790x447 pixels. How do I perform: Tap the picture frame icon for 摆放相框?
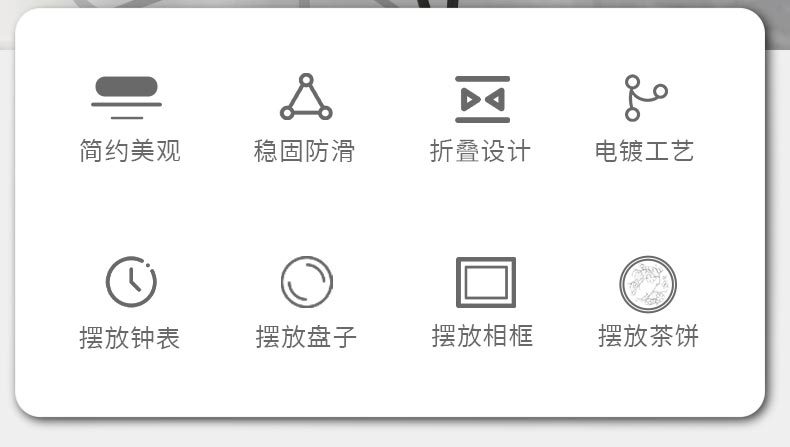pos(486,282)
